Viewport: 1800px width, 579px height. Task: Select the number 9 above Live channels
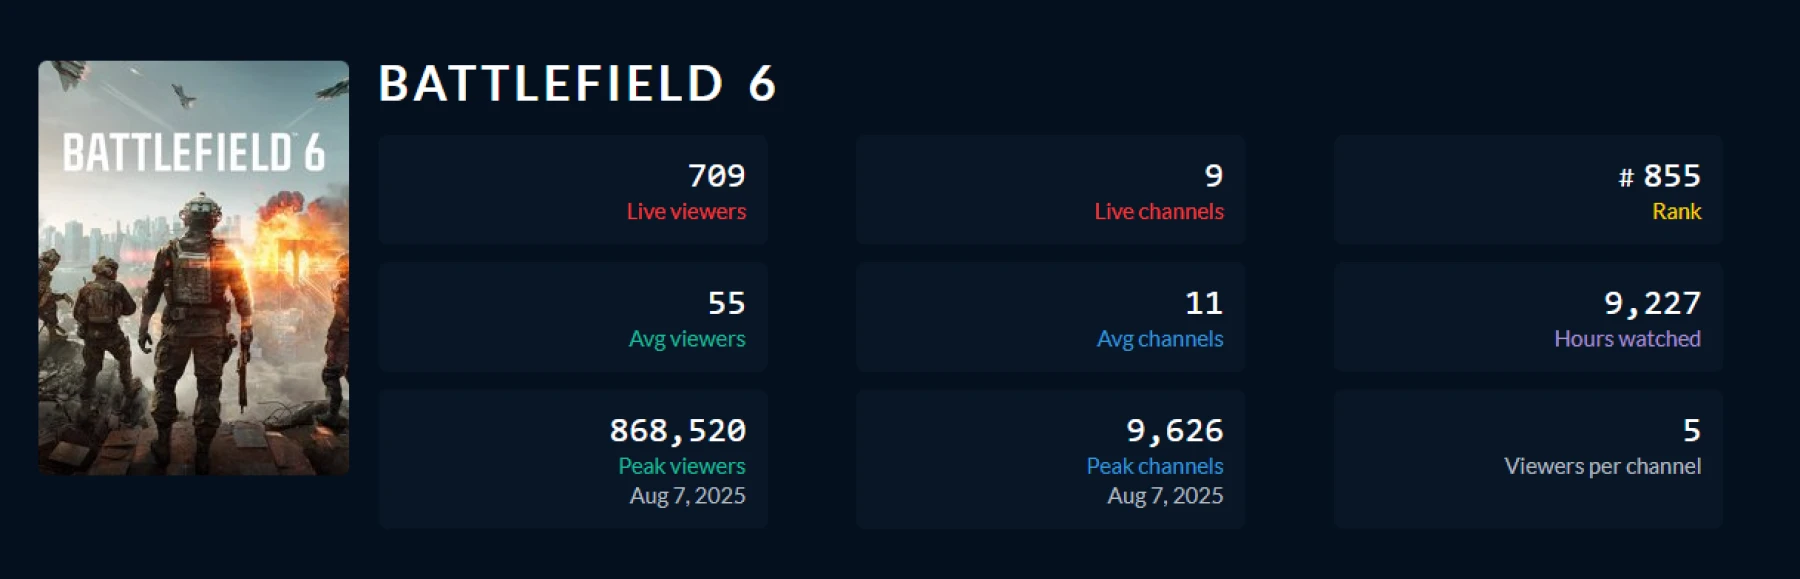[1213, 176]
